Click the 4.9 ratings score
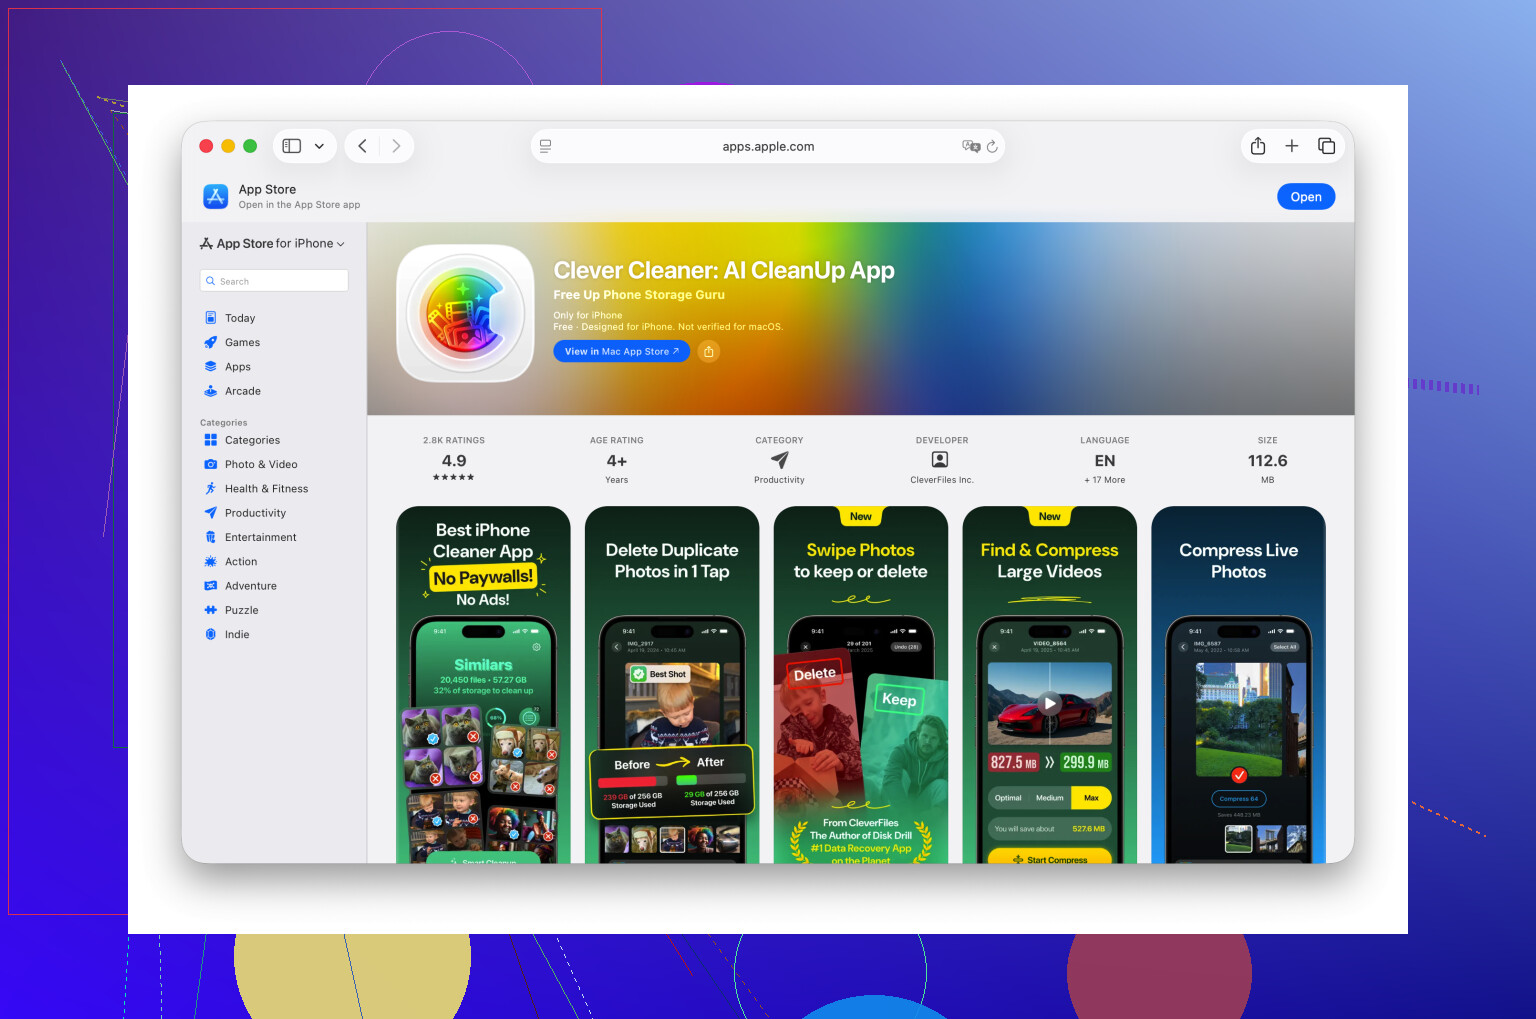The image size is (1536, 1019). (454, 461)
